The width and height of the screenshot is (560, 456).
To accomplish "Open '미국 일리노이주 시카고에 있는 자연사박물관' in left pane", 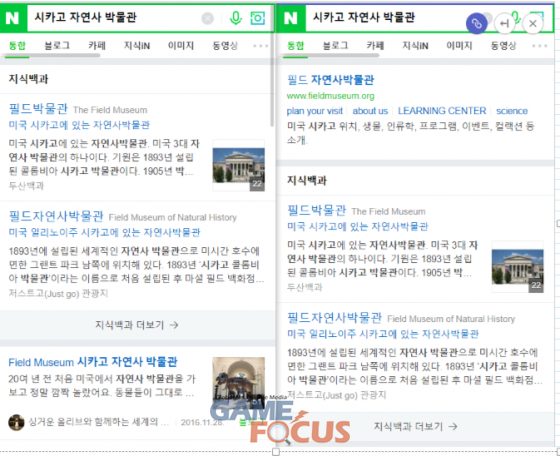I will click(104, 232).
